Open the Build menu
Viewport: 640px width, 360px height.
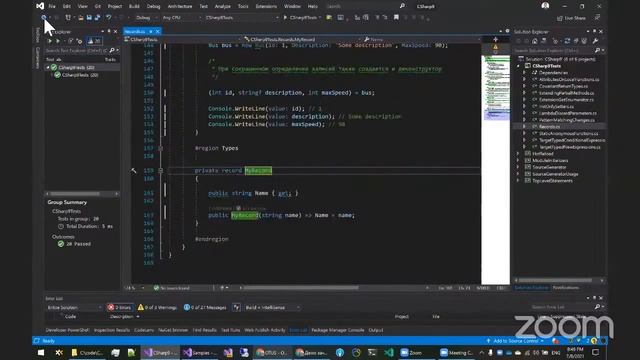click(x=134, y=7)
